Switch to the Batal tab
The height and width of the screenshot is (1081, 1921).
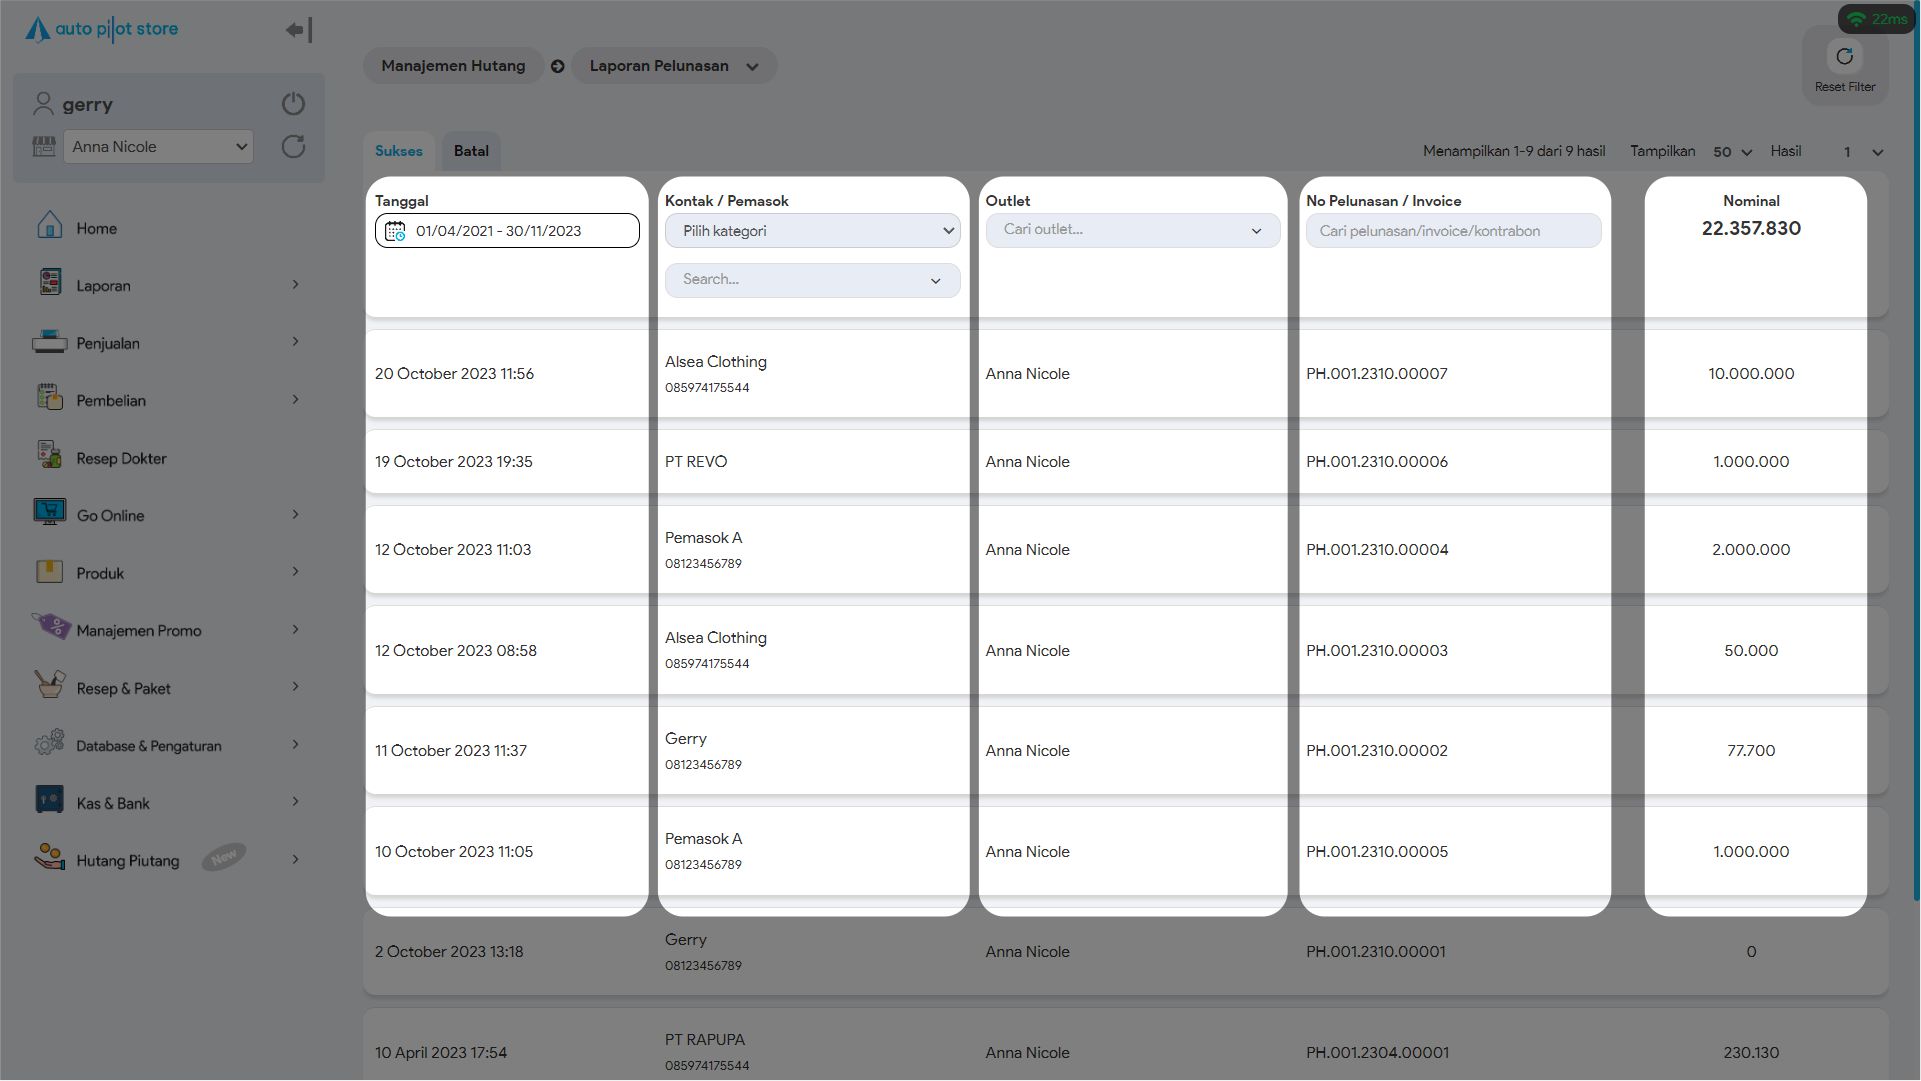(471, 151)
